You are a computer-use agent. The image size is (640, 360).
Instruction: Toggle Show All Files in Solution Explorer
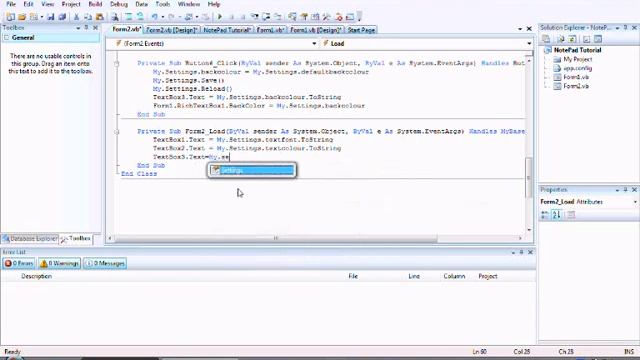tap(561, 39)
